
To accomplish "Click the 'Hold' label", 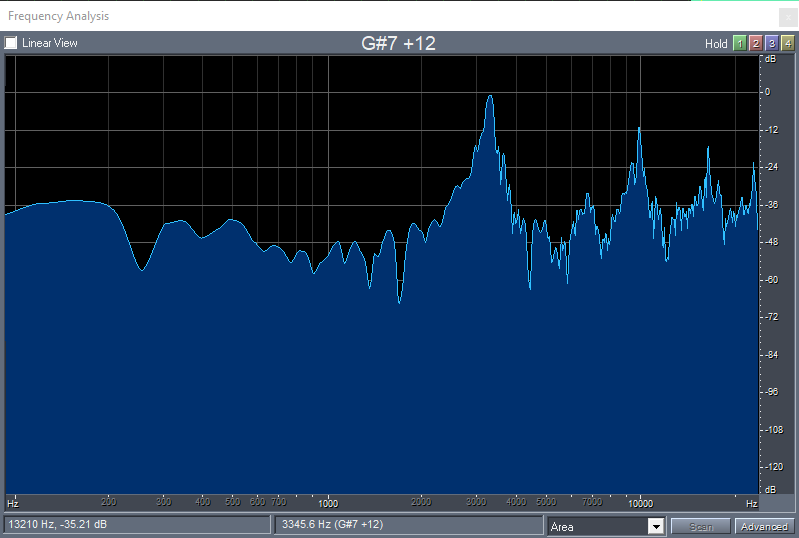I will pos(716,44).
